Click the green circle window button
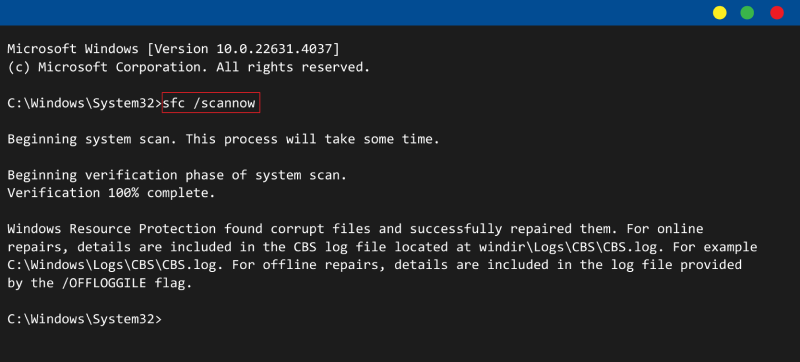 pyautogui.click(x=747, y=13)
